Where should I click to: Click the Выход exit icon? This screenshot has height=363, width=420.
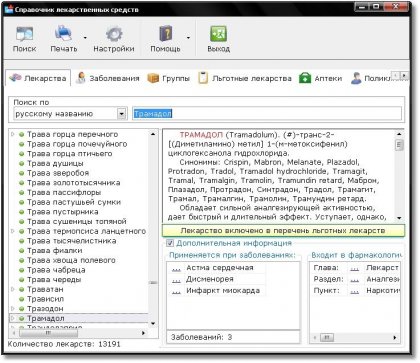pyautogui.click(x=218, y=34)
